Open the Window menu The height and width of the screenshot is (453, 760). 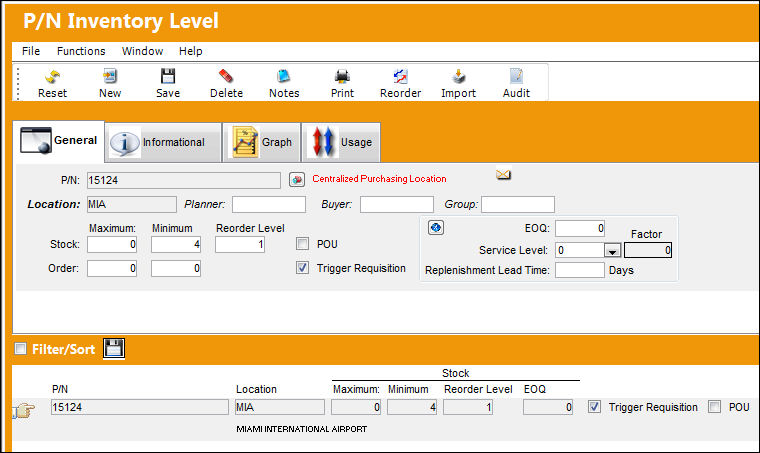click(142, 51)
